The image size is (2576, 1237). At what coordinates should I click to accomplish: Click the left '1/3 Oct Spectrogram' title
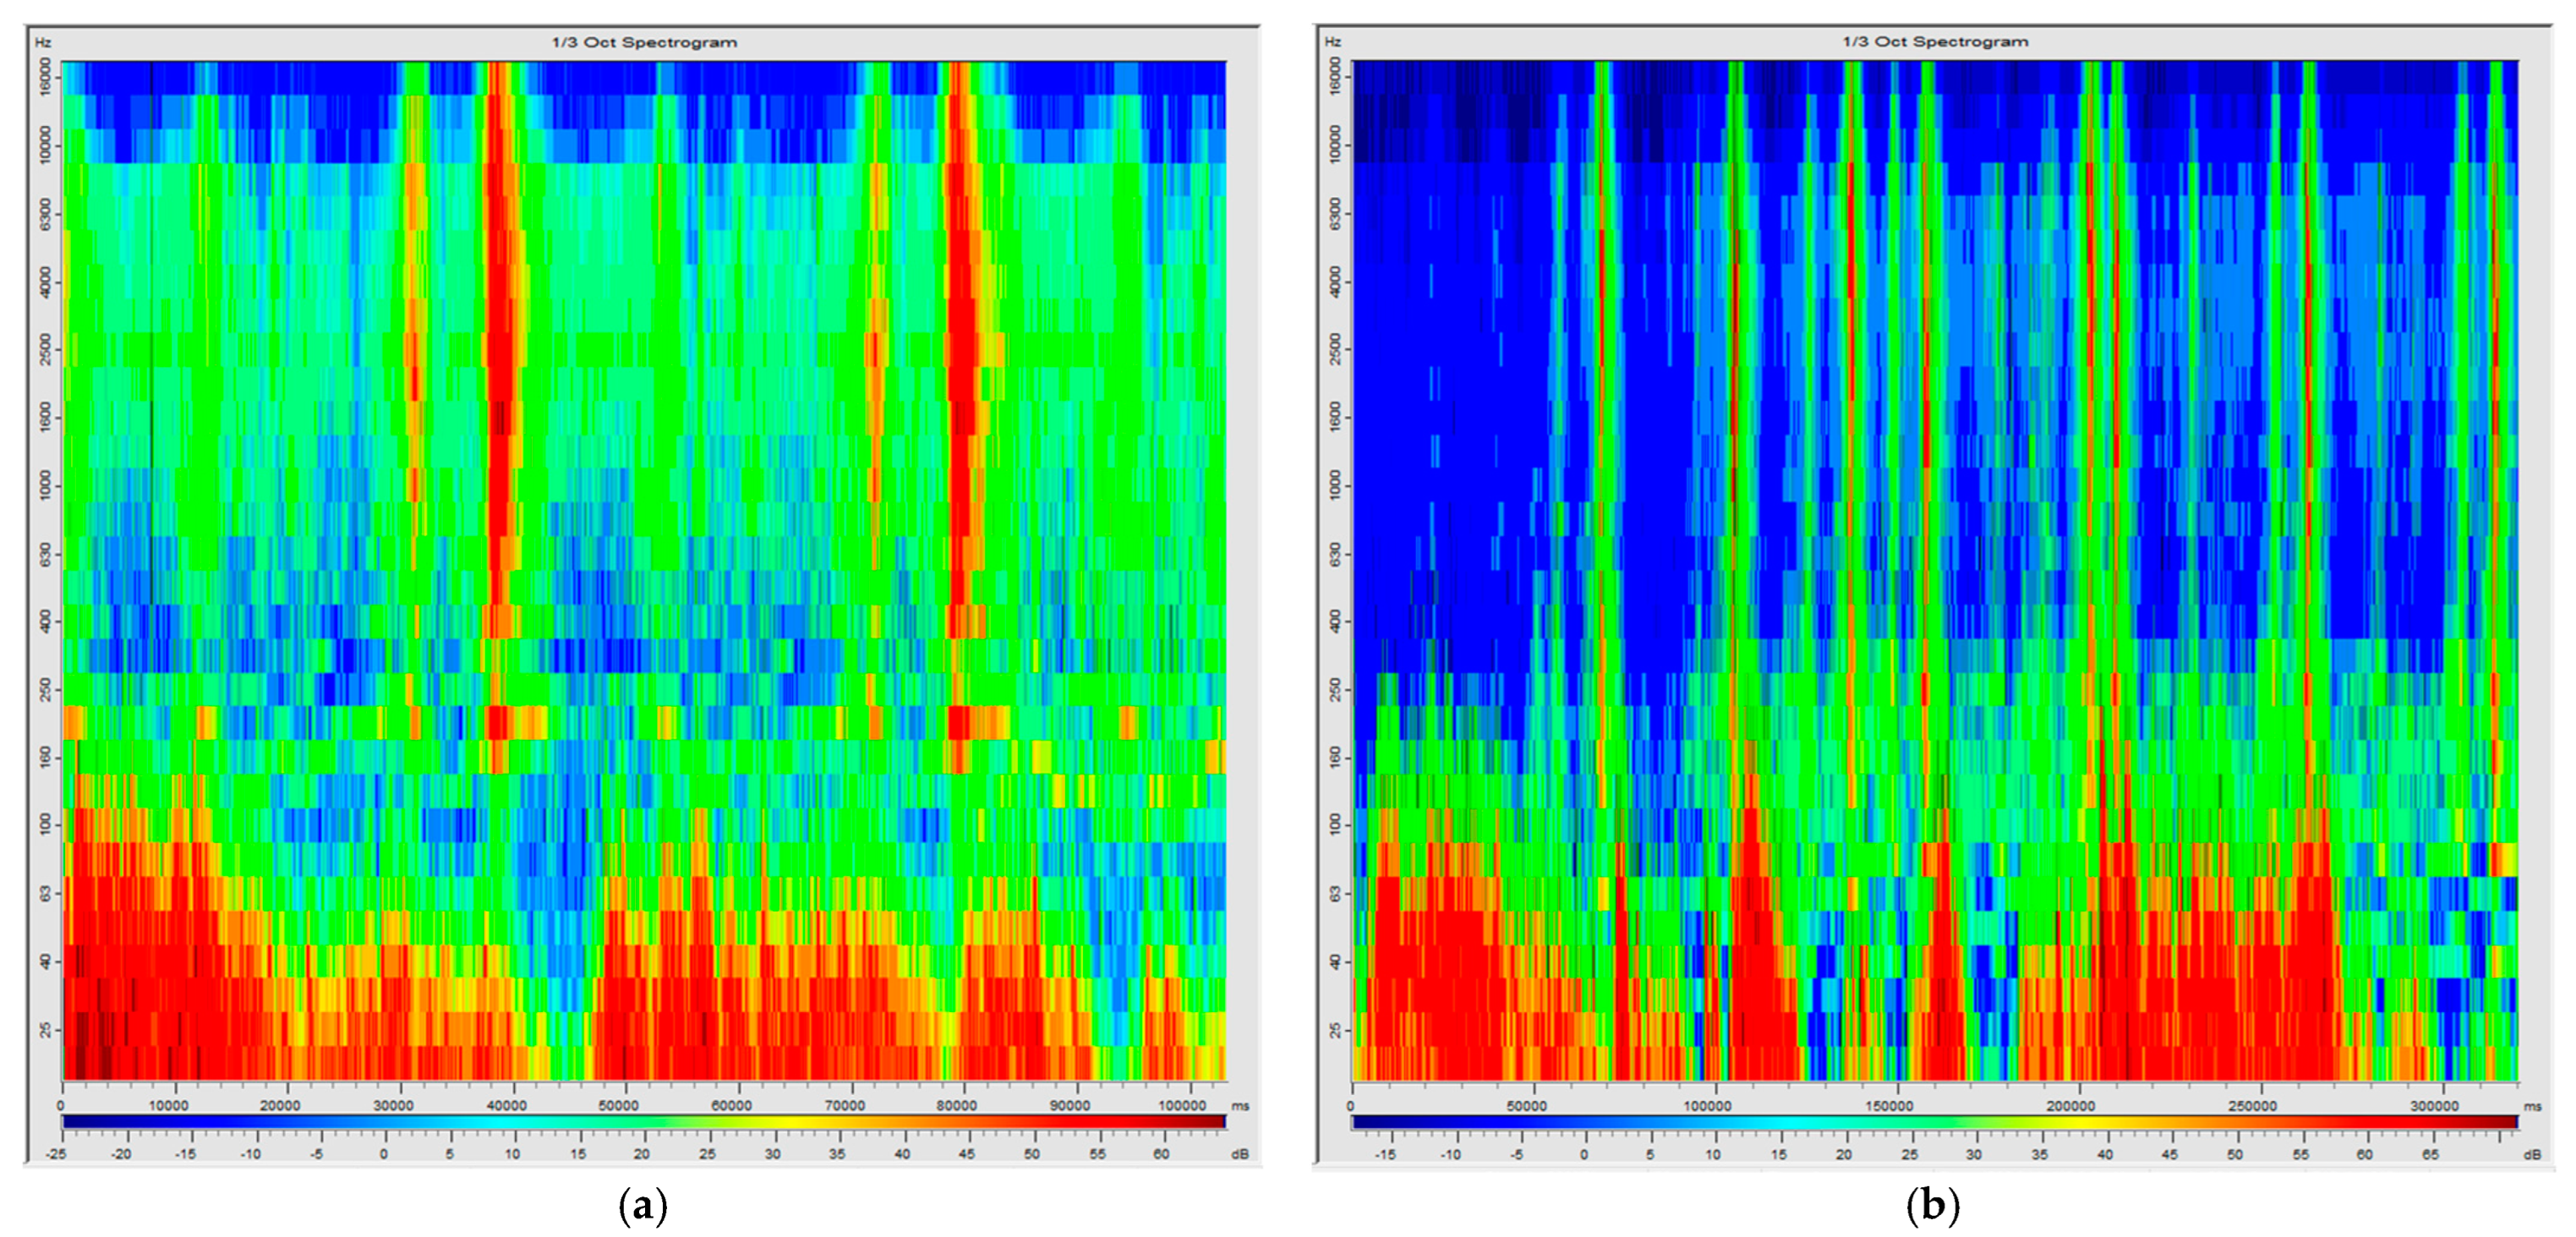tap(644, 42)
